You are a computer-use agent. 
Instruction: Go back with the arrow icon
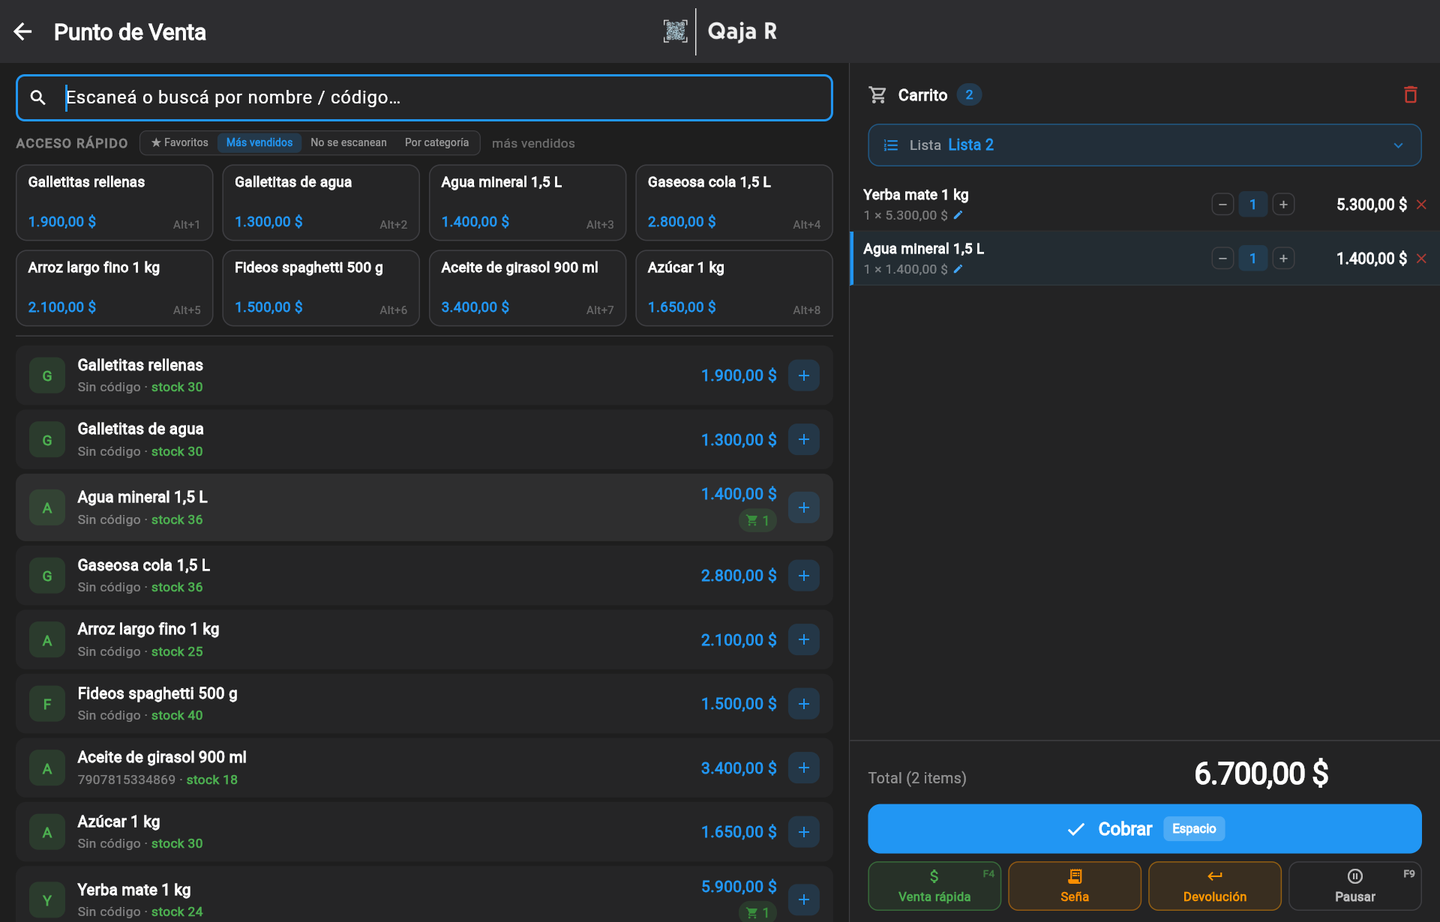click(x=23, y=32)
